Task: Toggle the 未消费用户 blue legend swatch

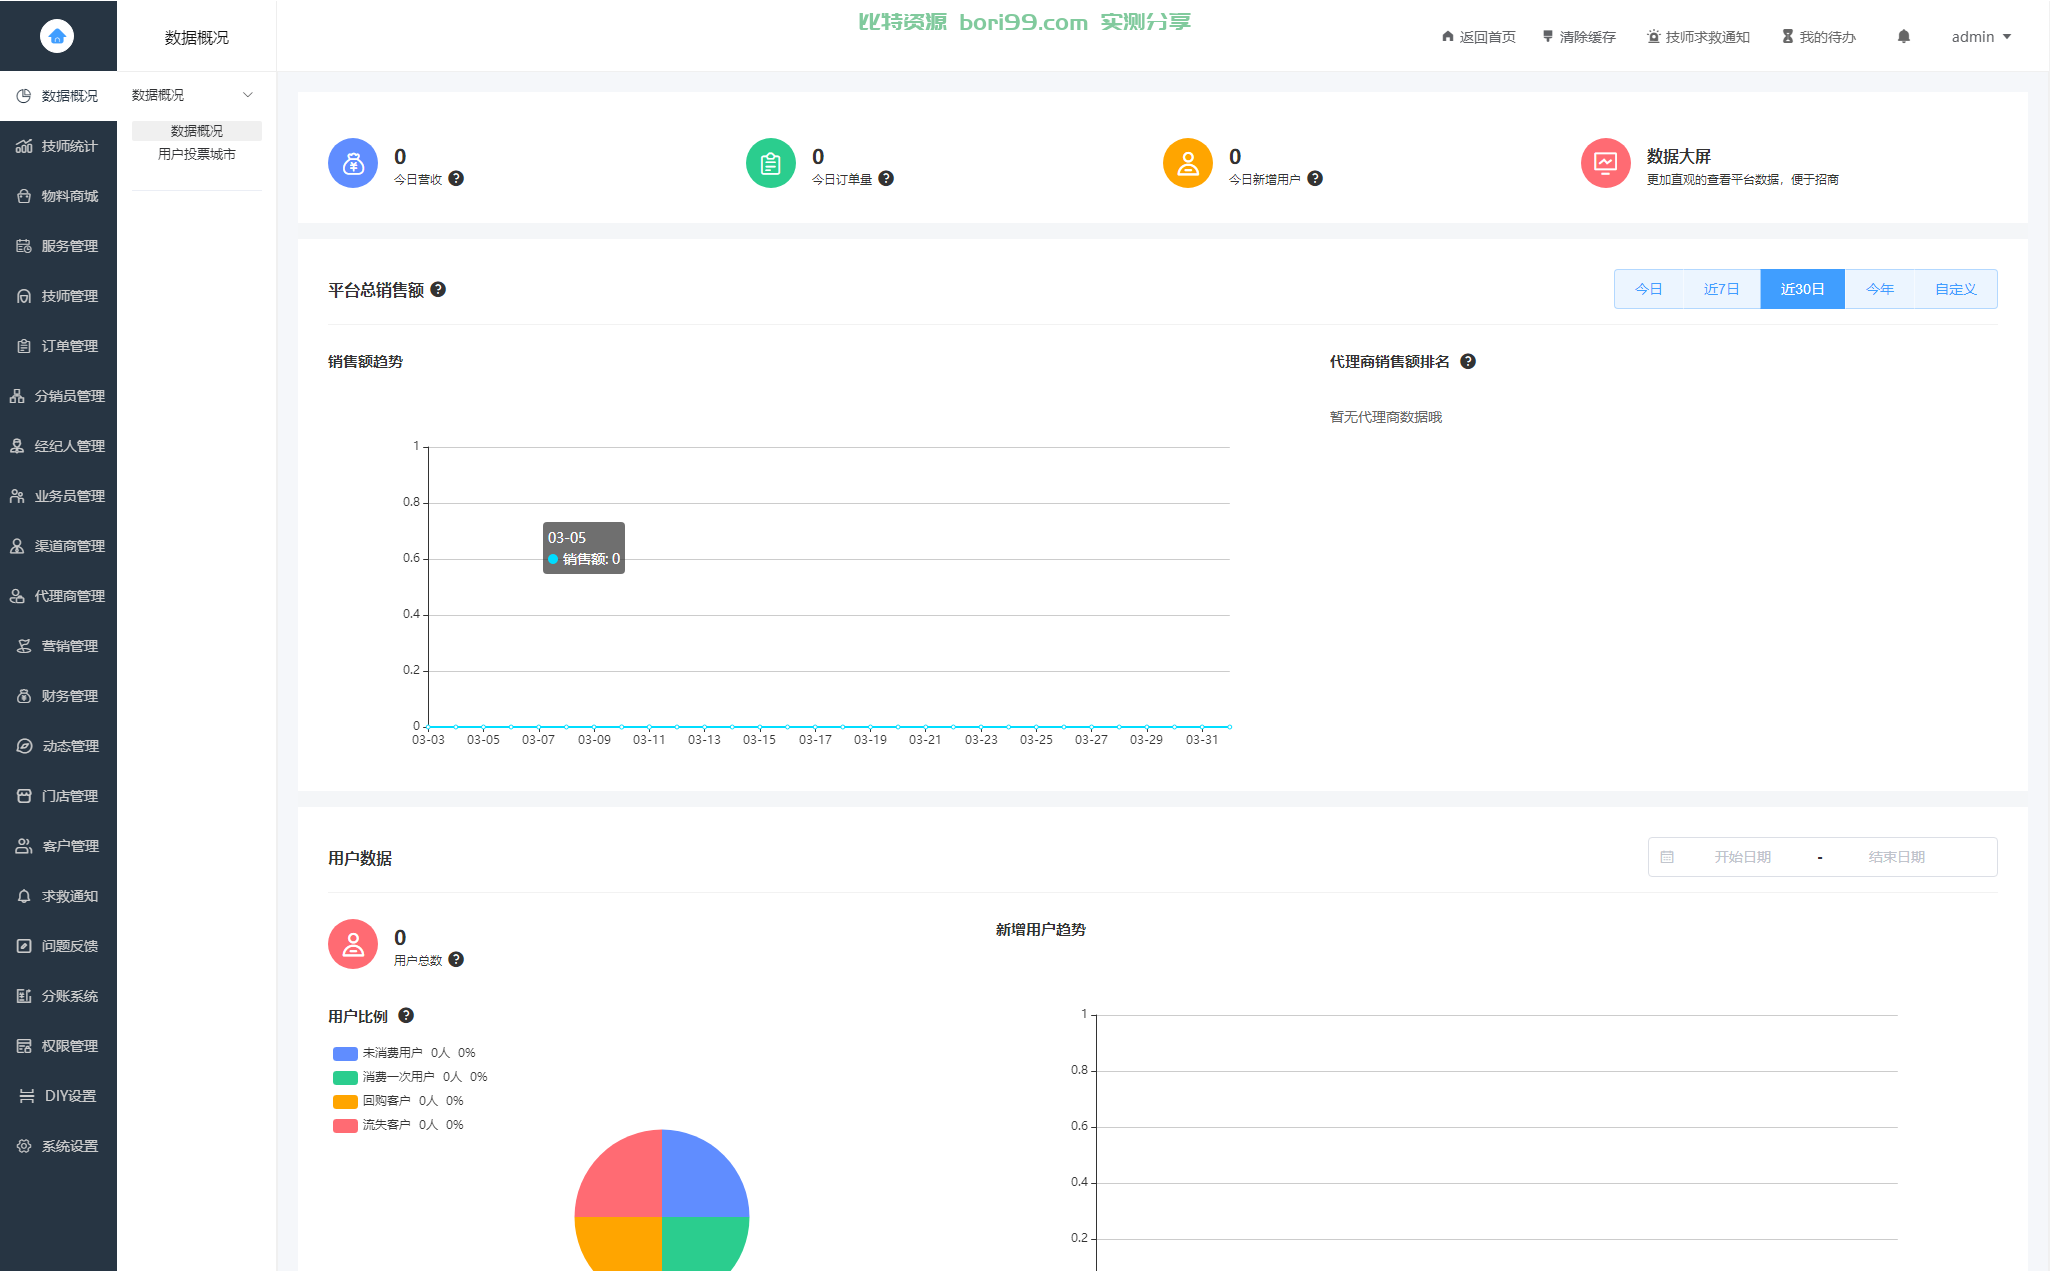Action: click(x=345, y=1053)
